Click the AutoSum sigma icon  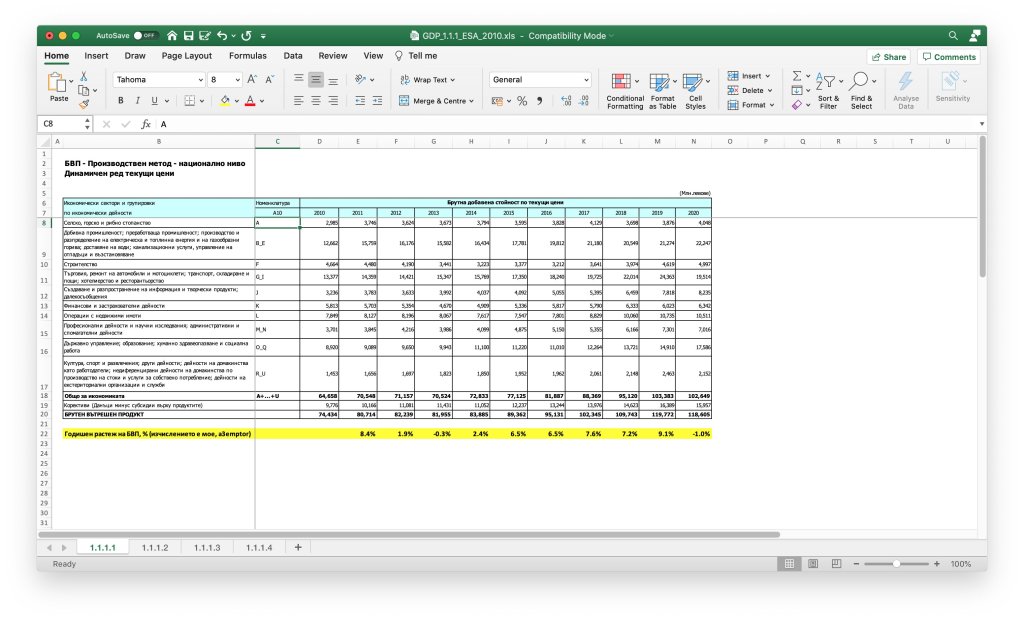pyautogui.click(x=797, y=76)
